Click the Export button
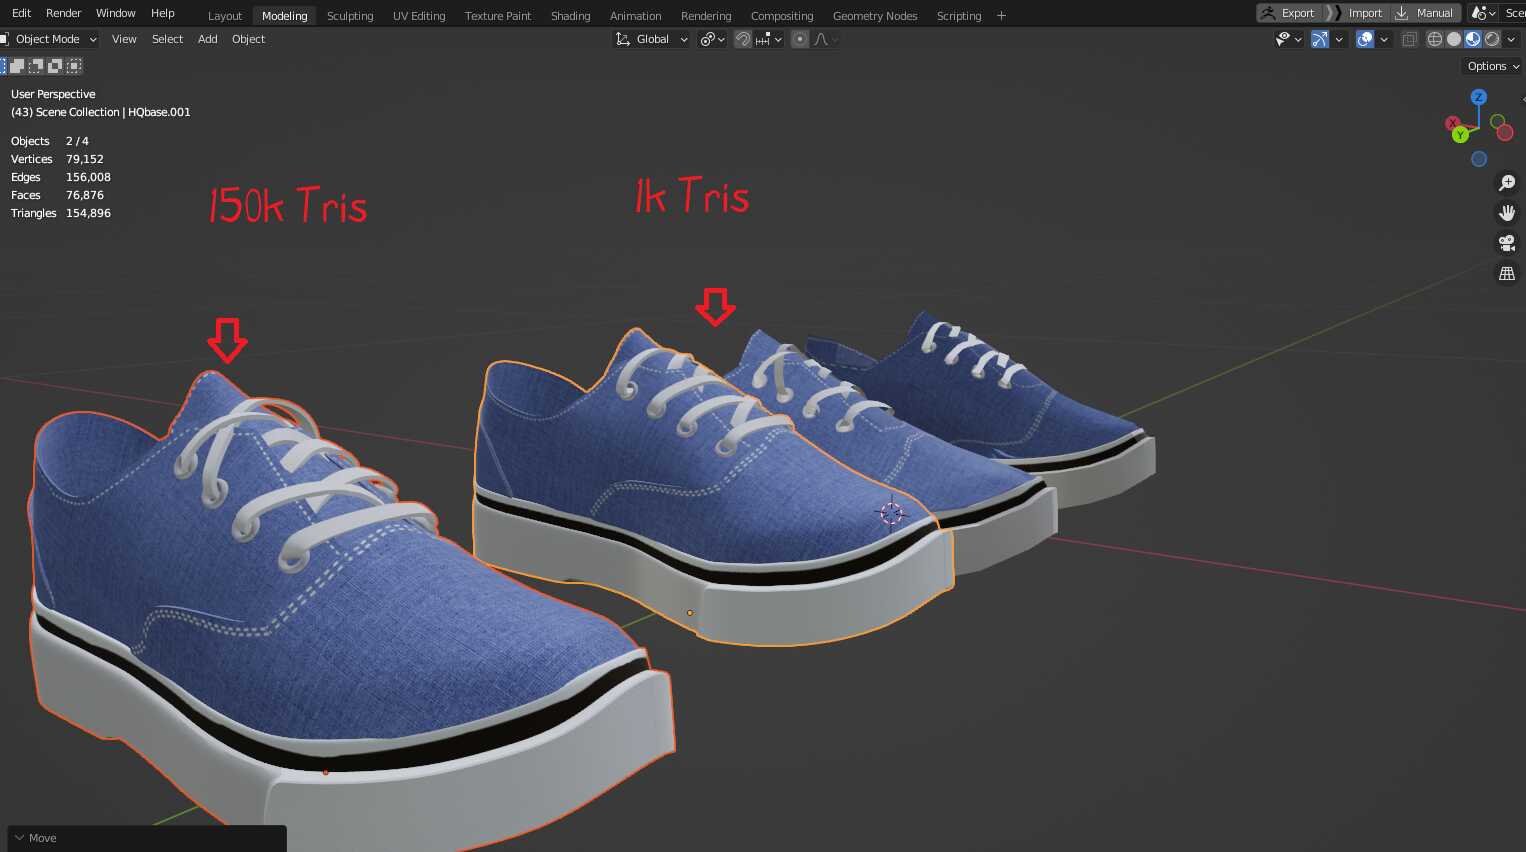This screenshot has width=1526, height=852. click(x=1289, y=13)
